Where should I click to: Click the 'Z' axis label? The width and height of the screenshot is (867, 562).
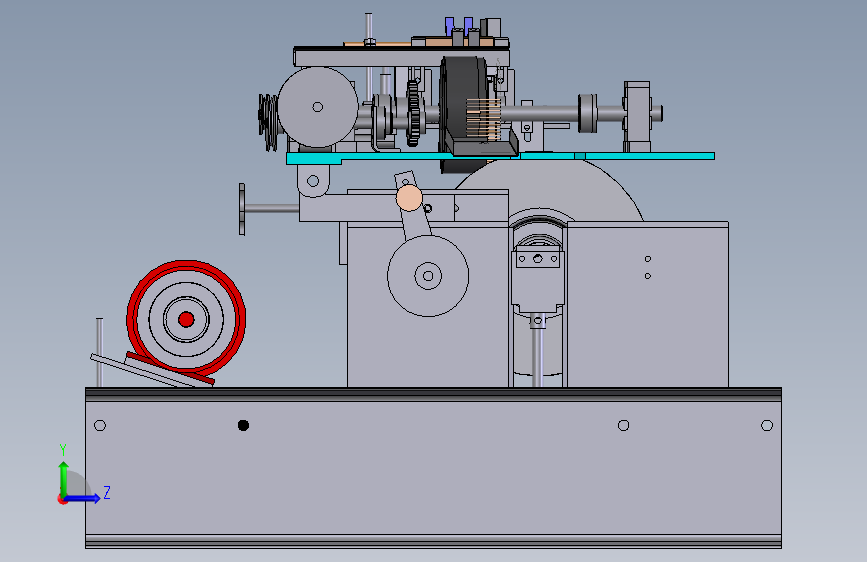coord(107,492)
